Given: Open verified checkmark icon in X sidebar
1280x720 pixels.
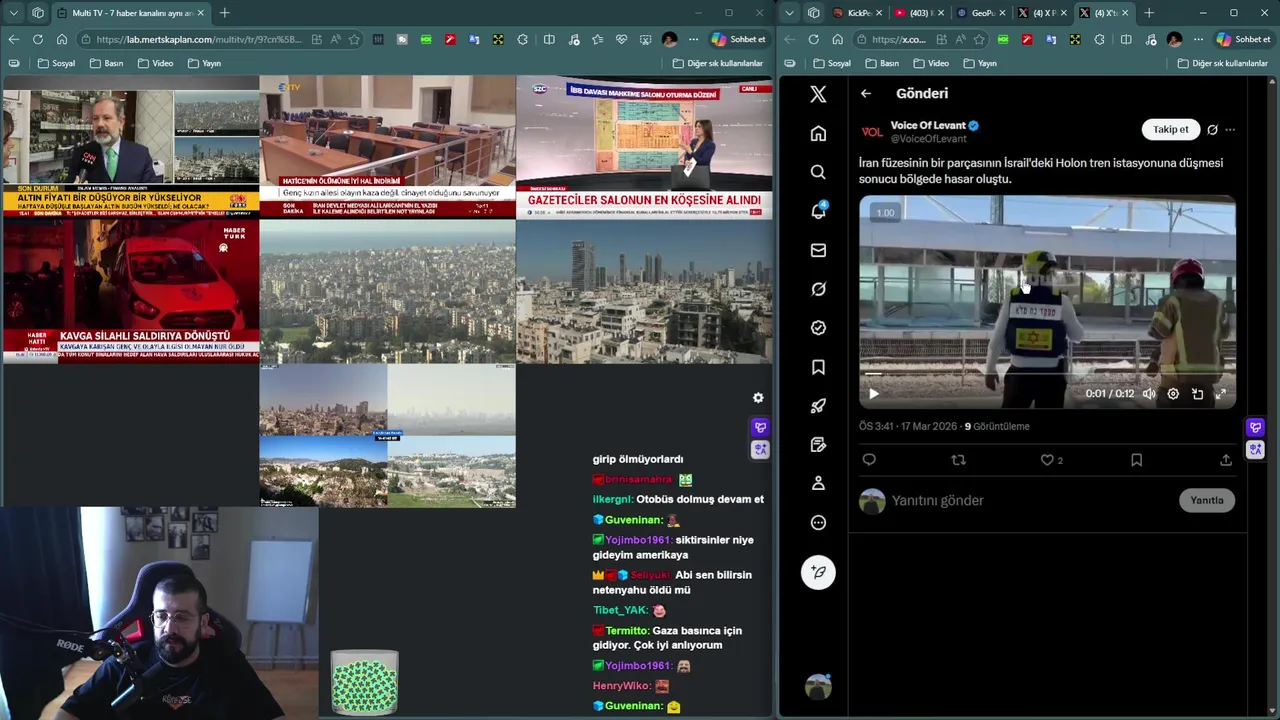Looking at the screenshot, I should point(818,328).
